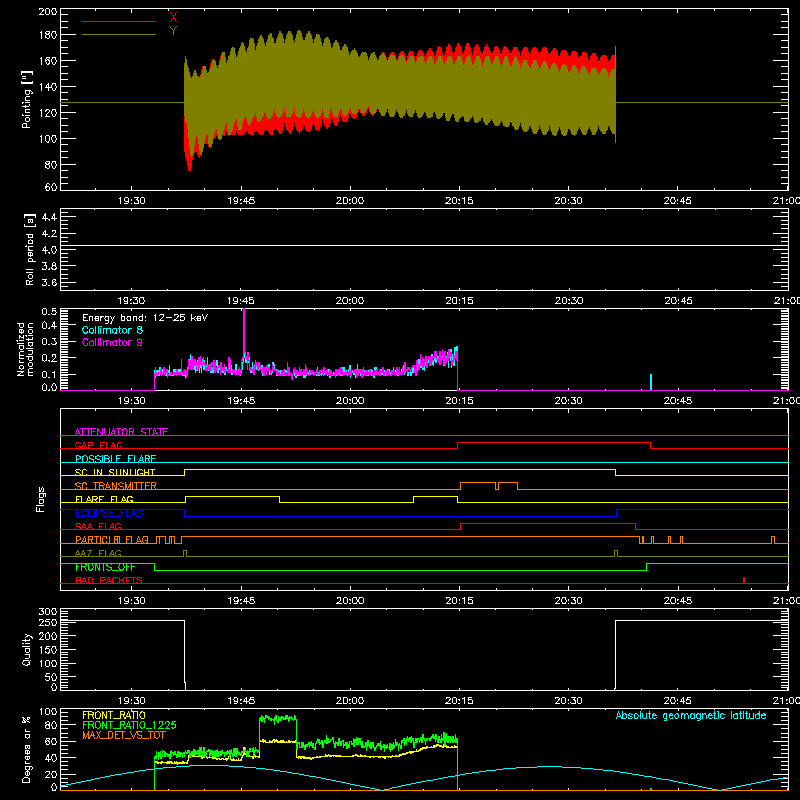Click the 'Normalized modulation' axis title

tap(25, 349)
